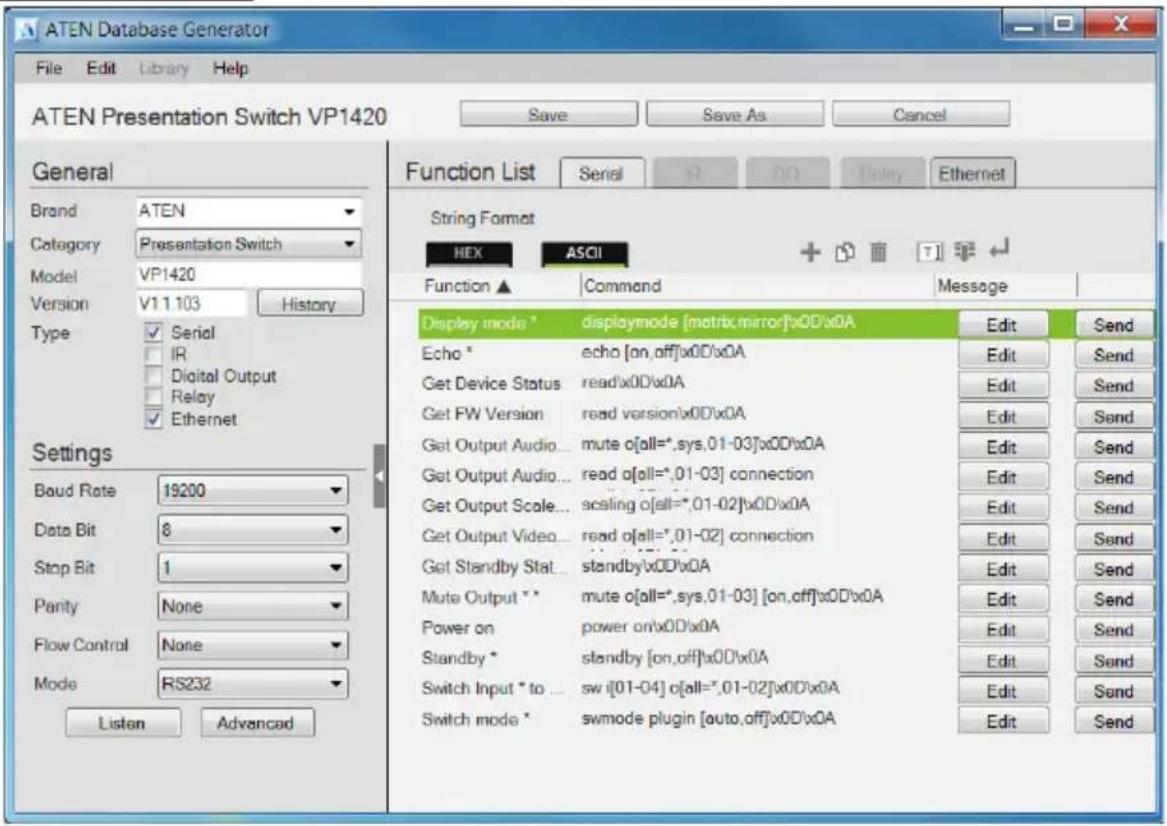Edit the Switch Input function
The image size is (1167, 826).
(1003, 691)
